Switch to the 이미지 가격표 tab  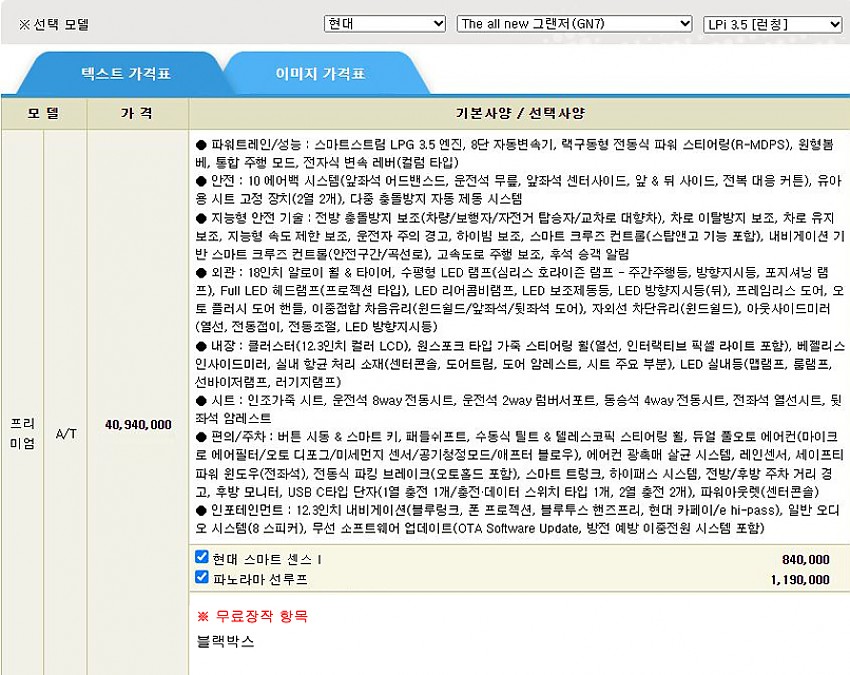[320, 74]
